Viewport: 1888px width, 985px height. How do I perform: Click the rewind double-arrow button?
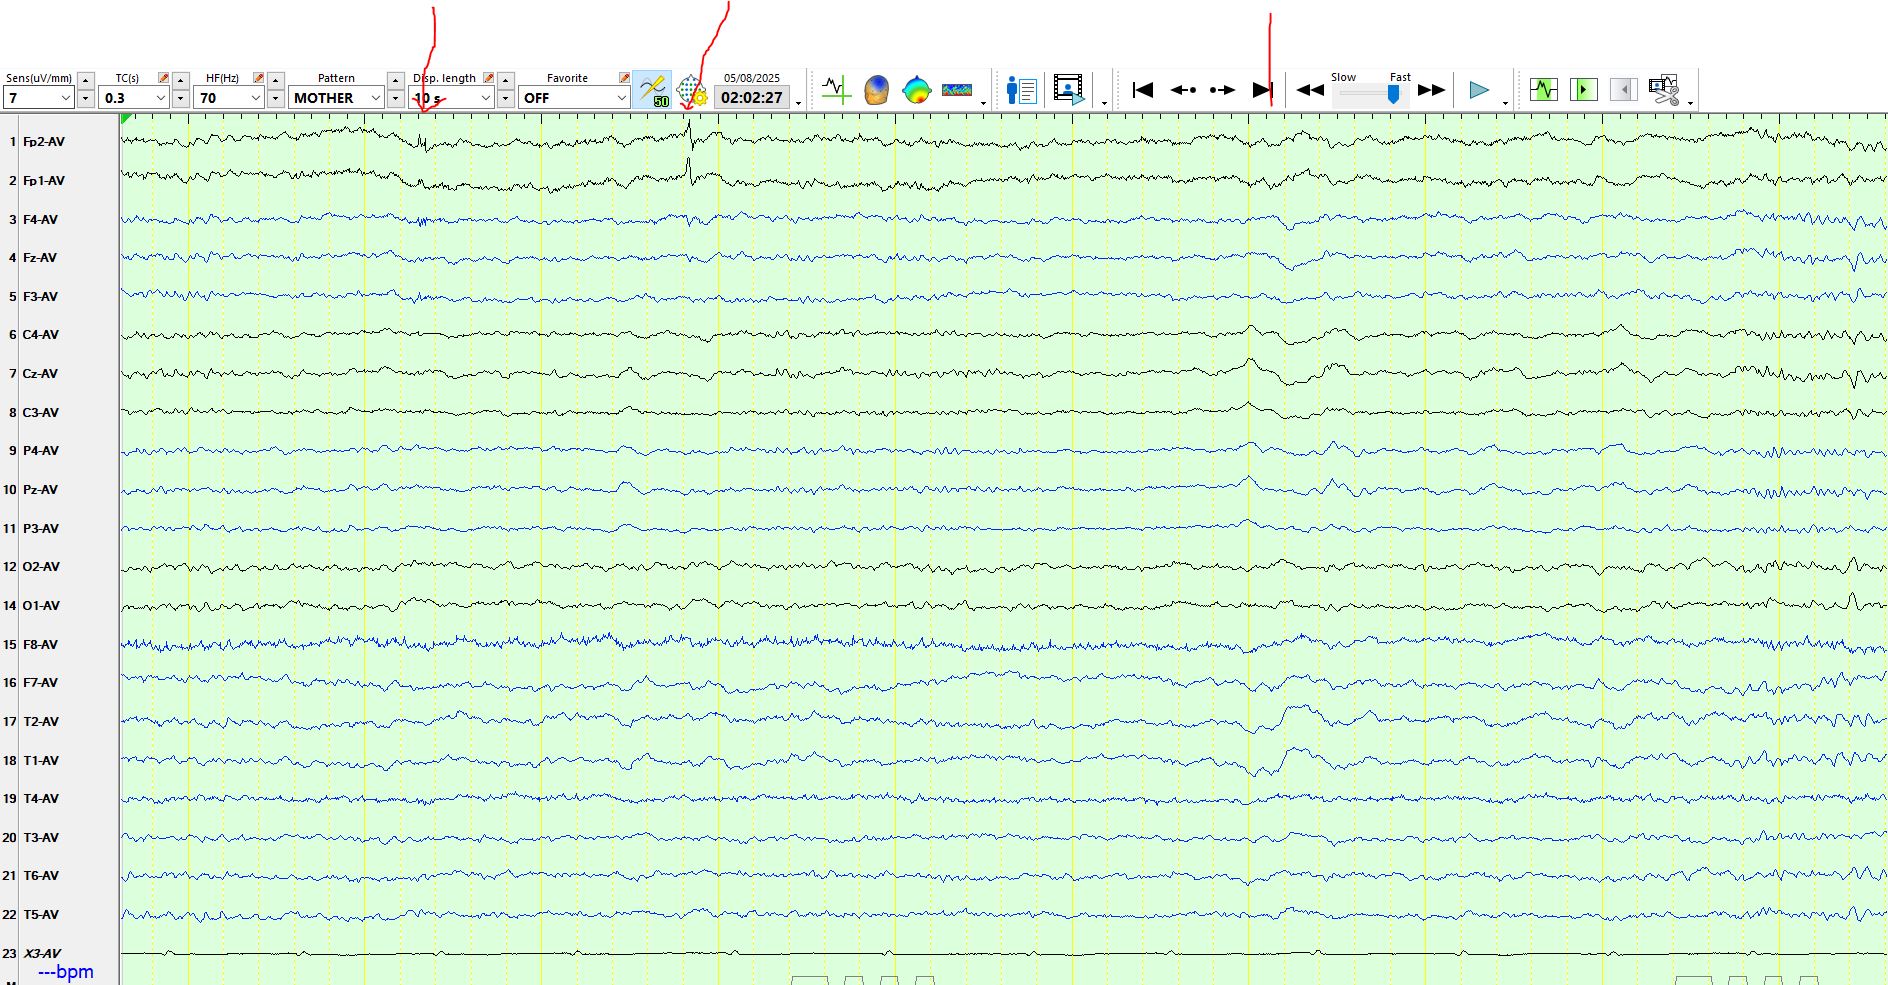click(1310, 90)
